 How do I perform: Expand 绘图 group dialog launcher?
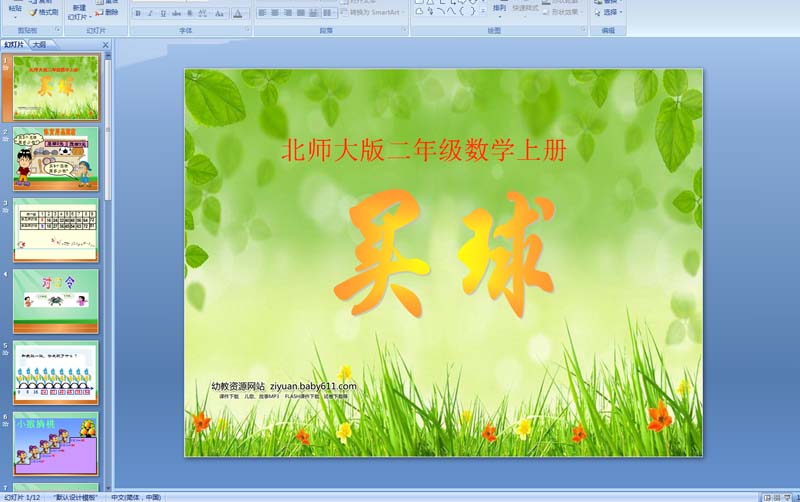click(583, 30)
